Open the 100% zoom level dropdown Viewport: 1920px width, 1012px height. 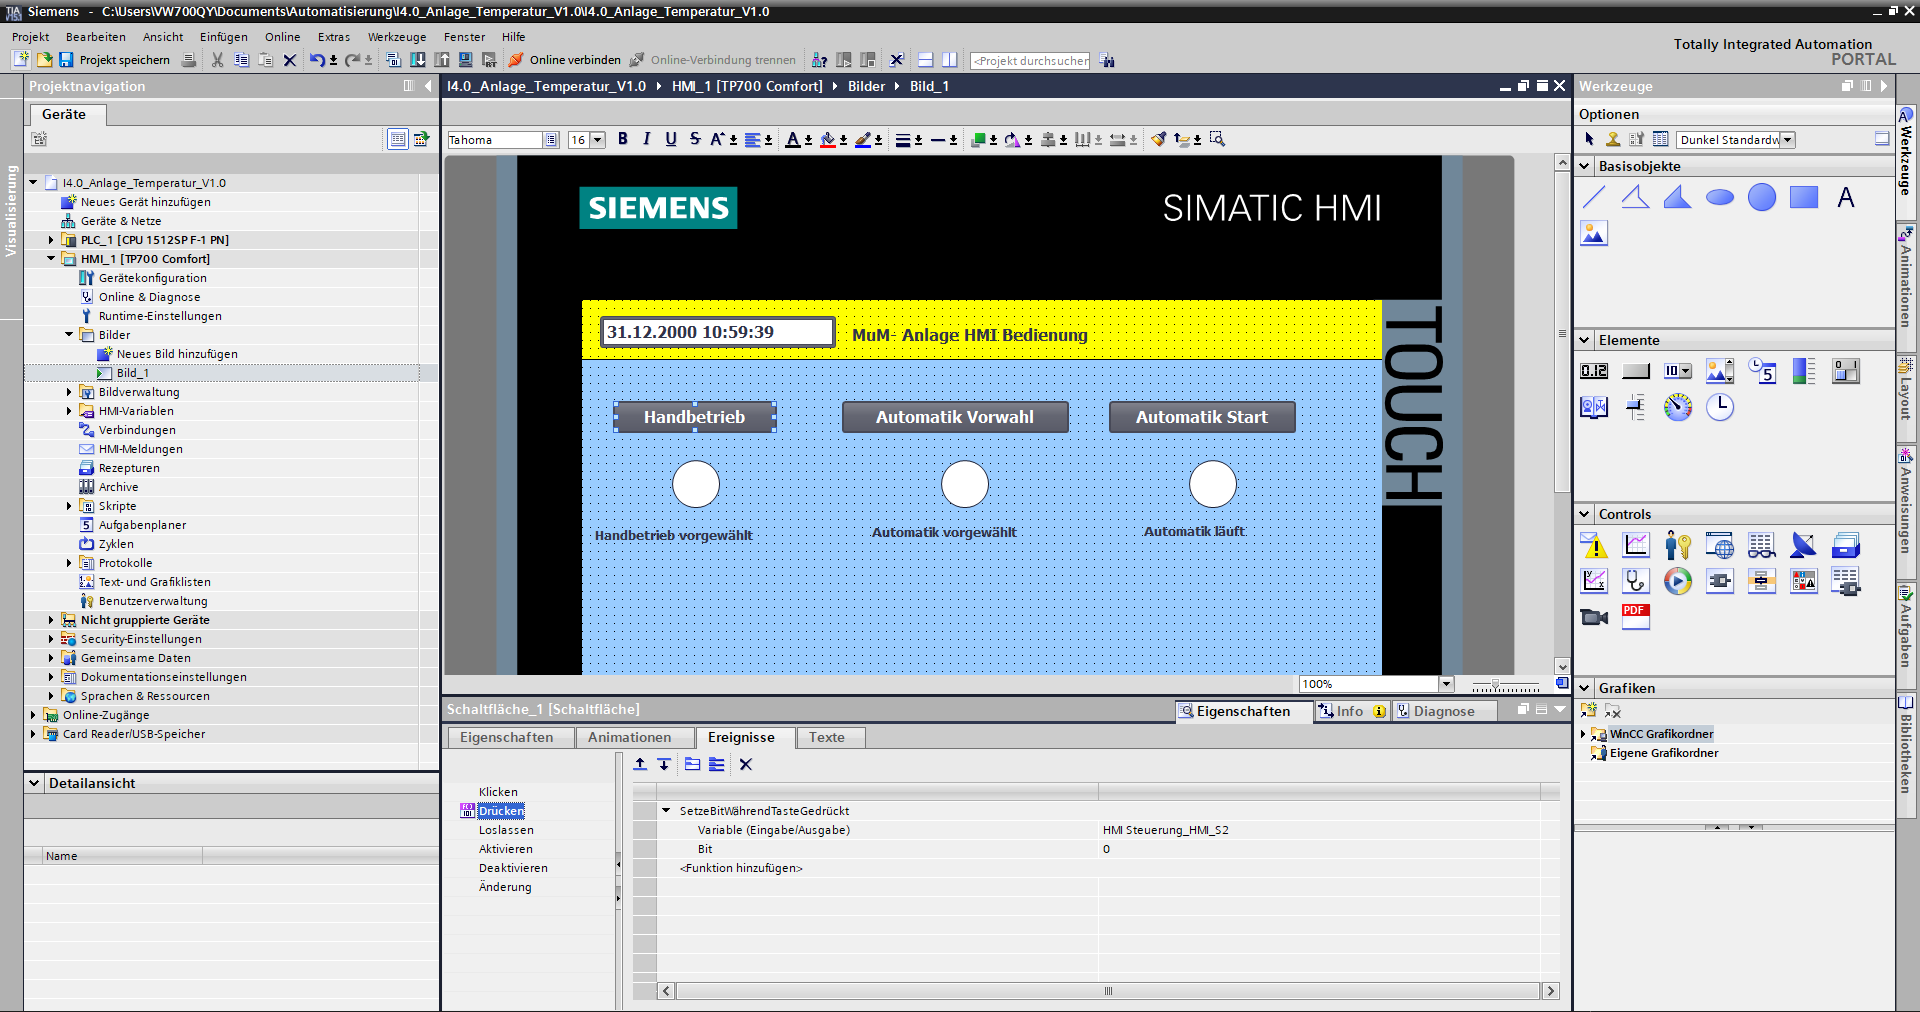1445,684
